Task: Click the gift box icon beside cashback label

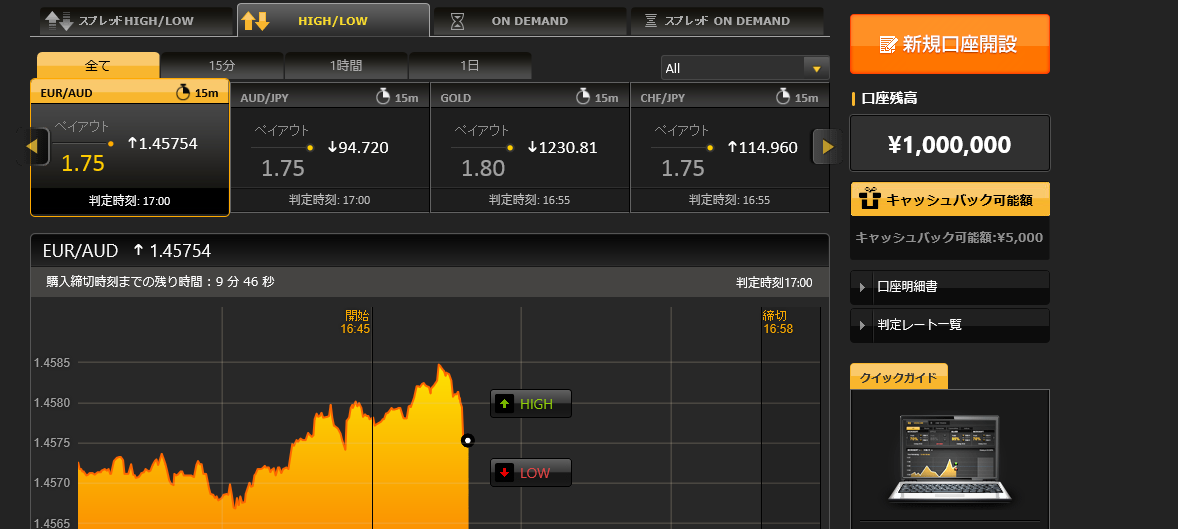Action: 868,199
